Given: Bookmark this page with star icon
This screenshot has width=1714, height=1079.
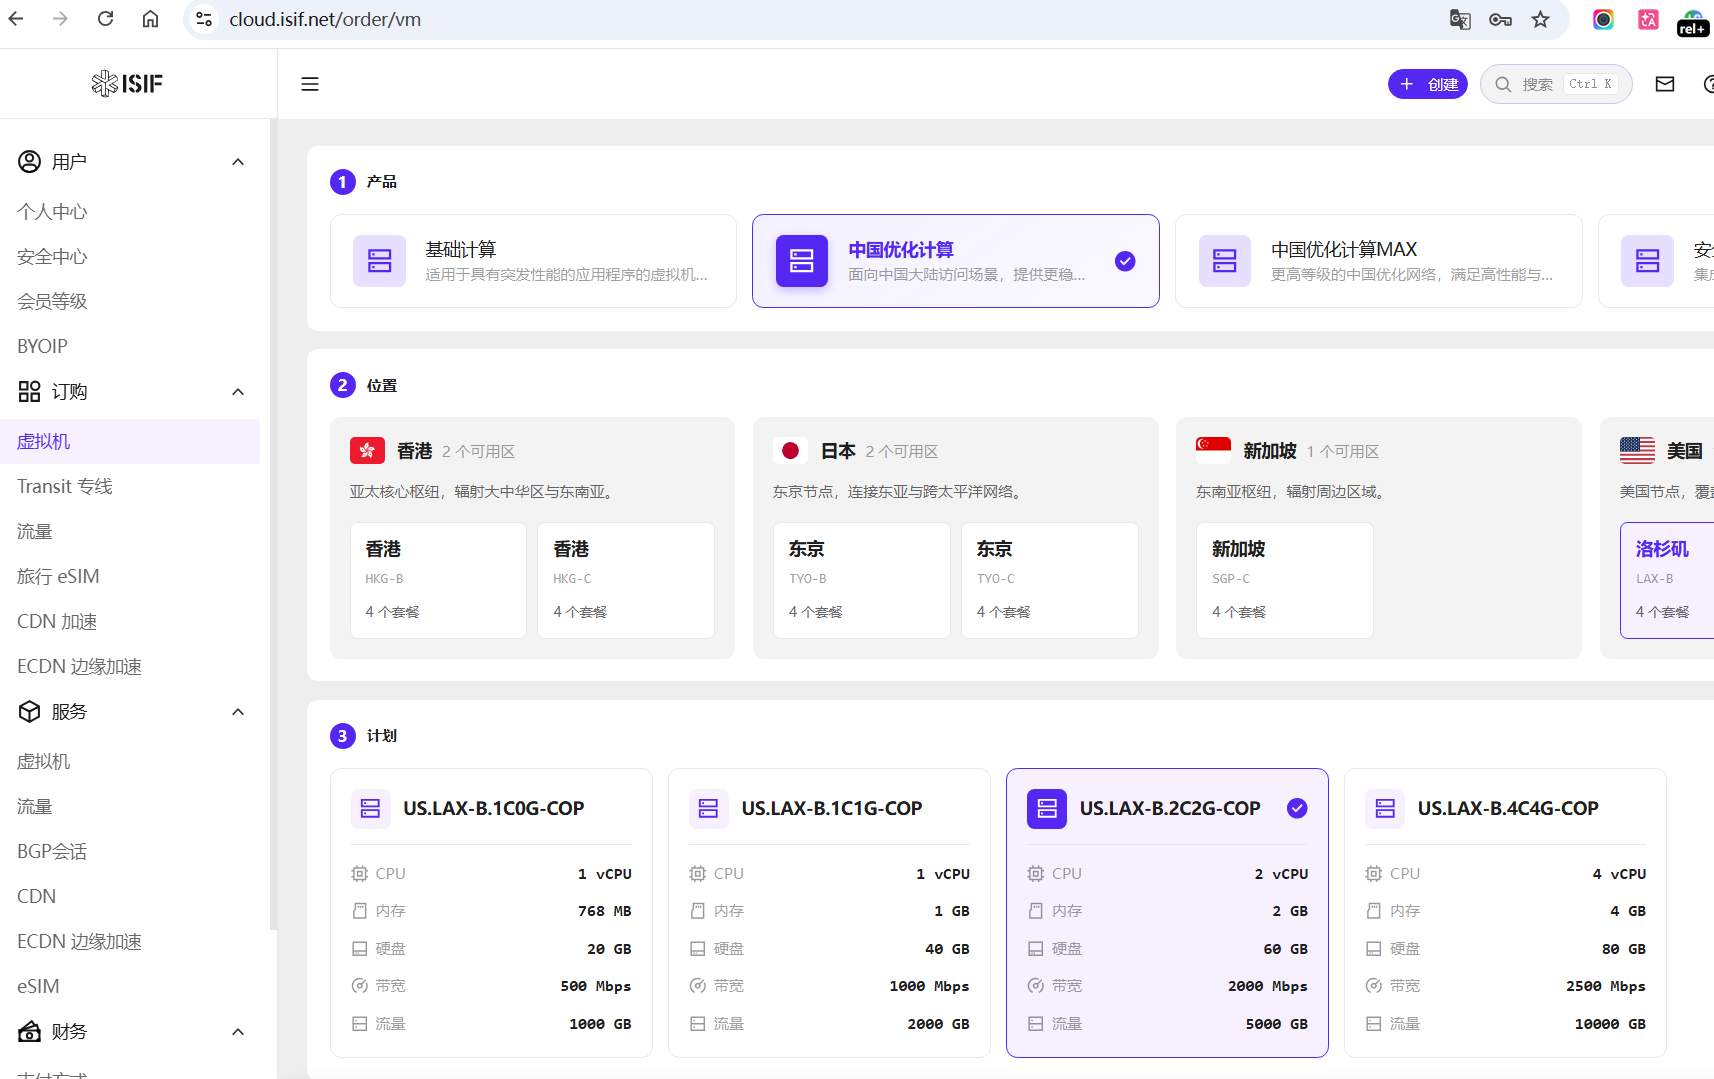Looking at the screenshot, I should coord(1541,19).
